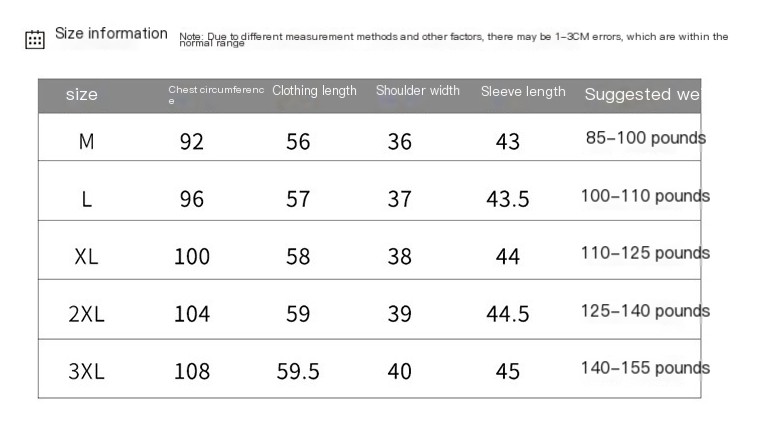Select the 59.5 clothing length cell
762x429 pixels.
(298, 372)
